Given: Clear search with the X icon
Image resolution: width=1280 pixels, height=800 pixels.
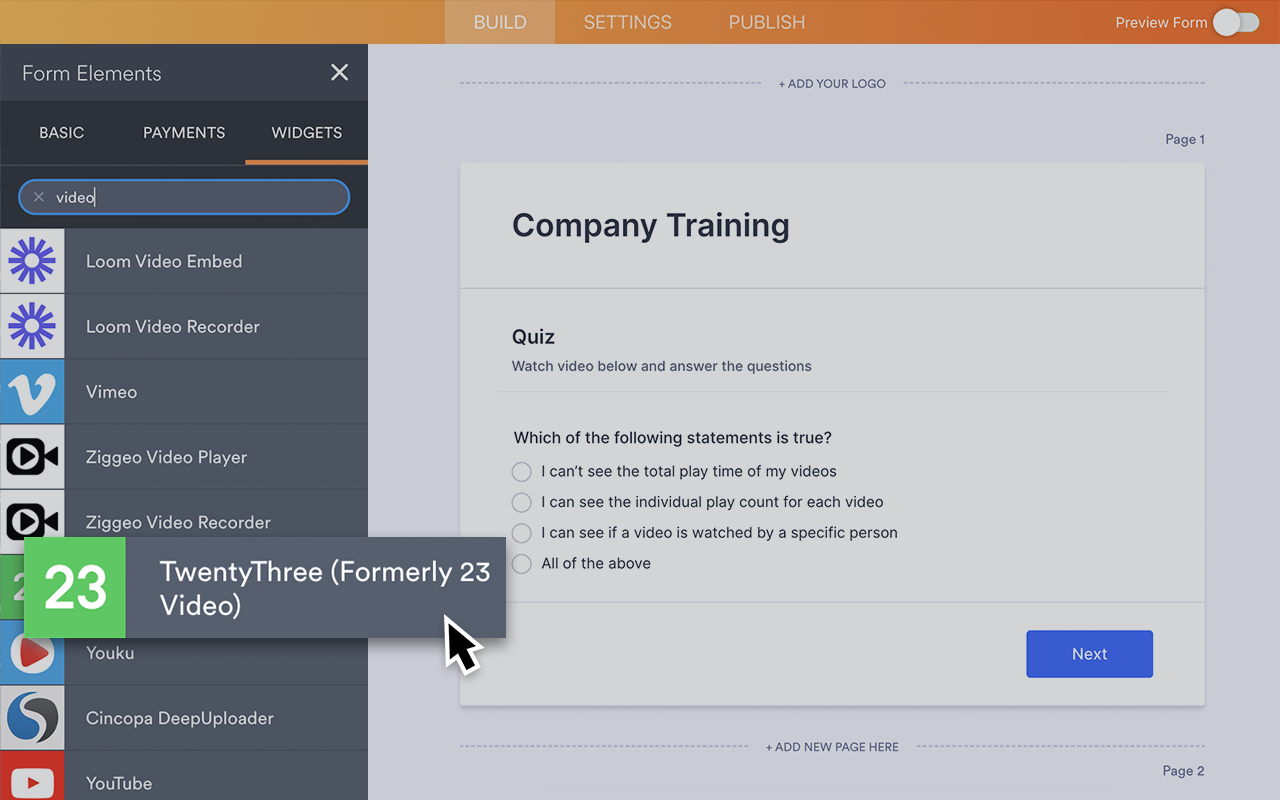Looking at the screenshot, I should (x=39, y=197).
